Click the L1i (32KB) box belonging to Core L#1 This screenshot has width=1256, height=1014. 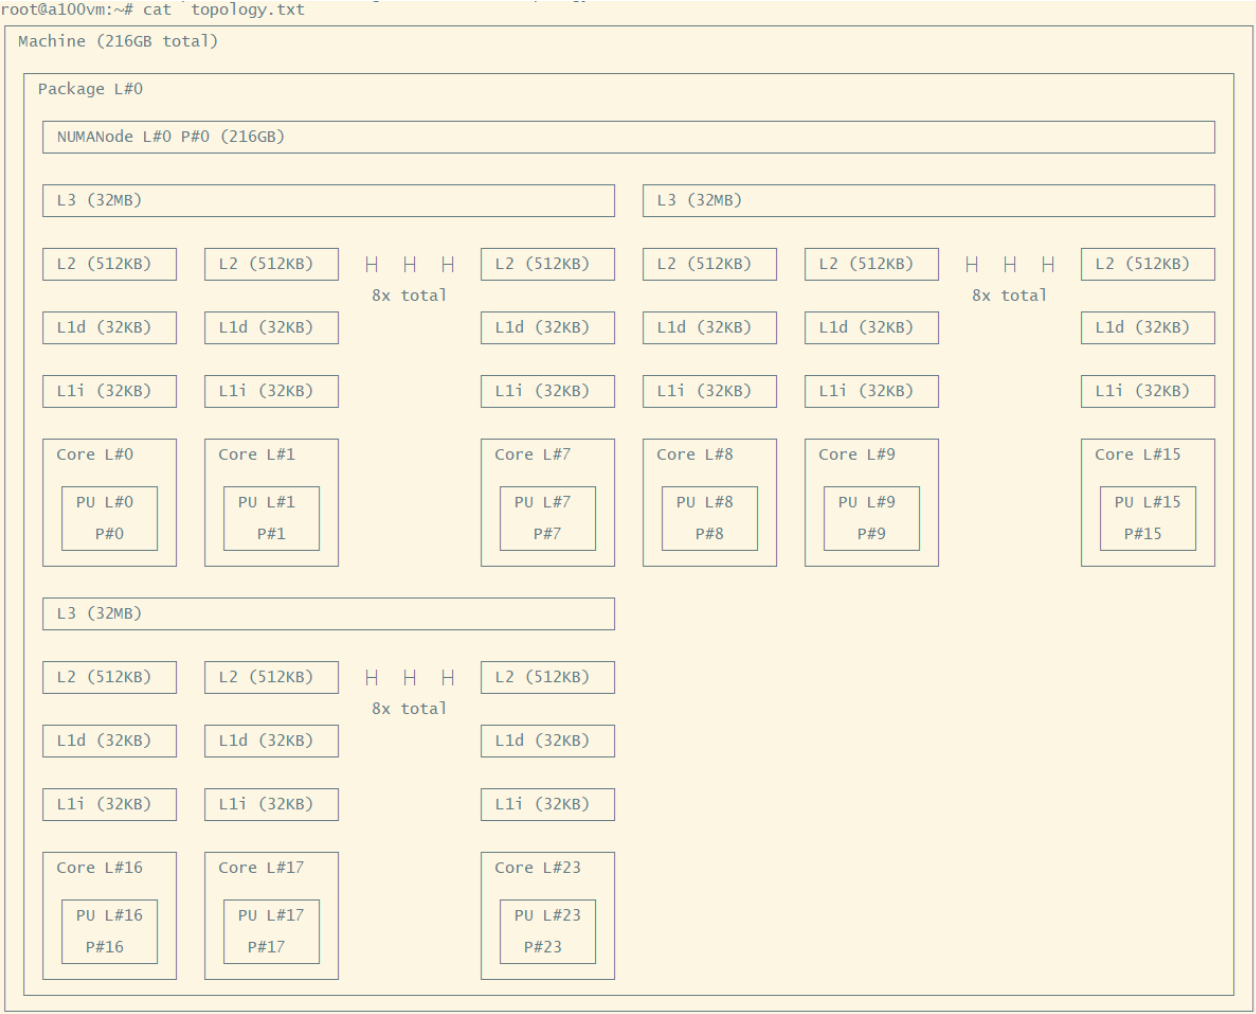pos(272,391)
